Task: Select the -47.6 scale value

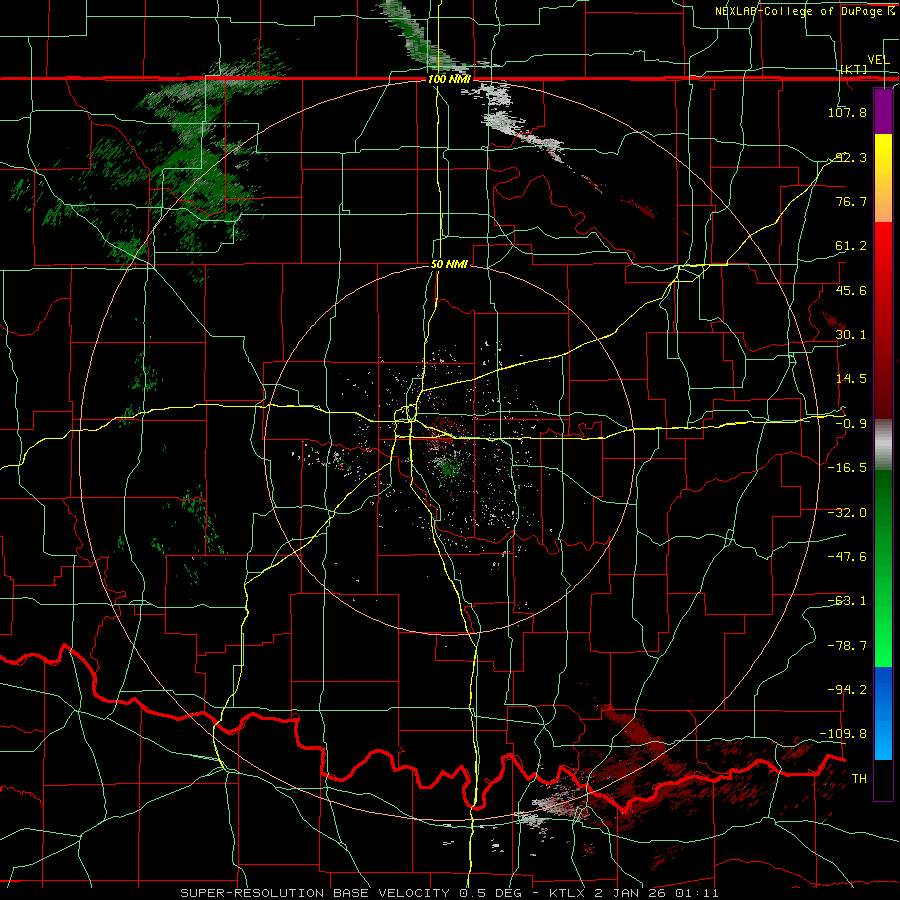Action: point(847,557)
